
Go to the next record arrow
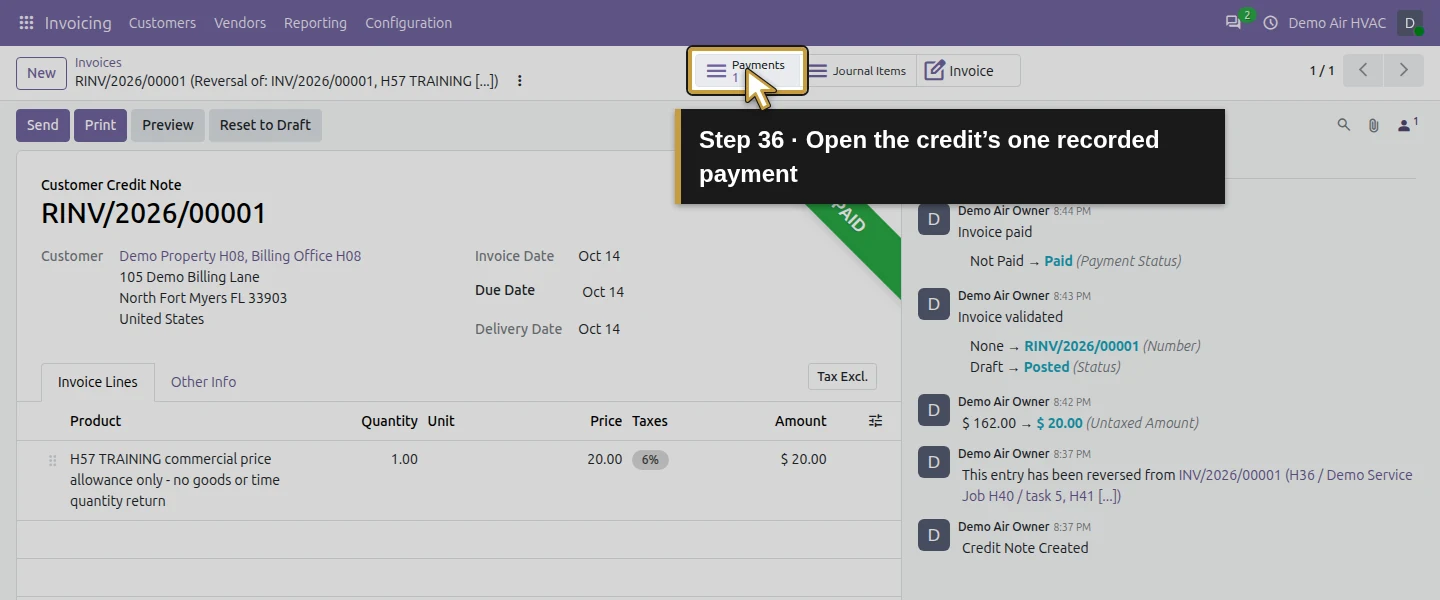pos(1403,70)
